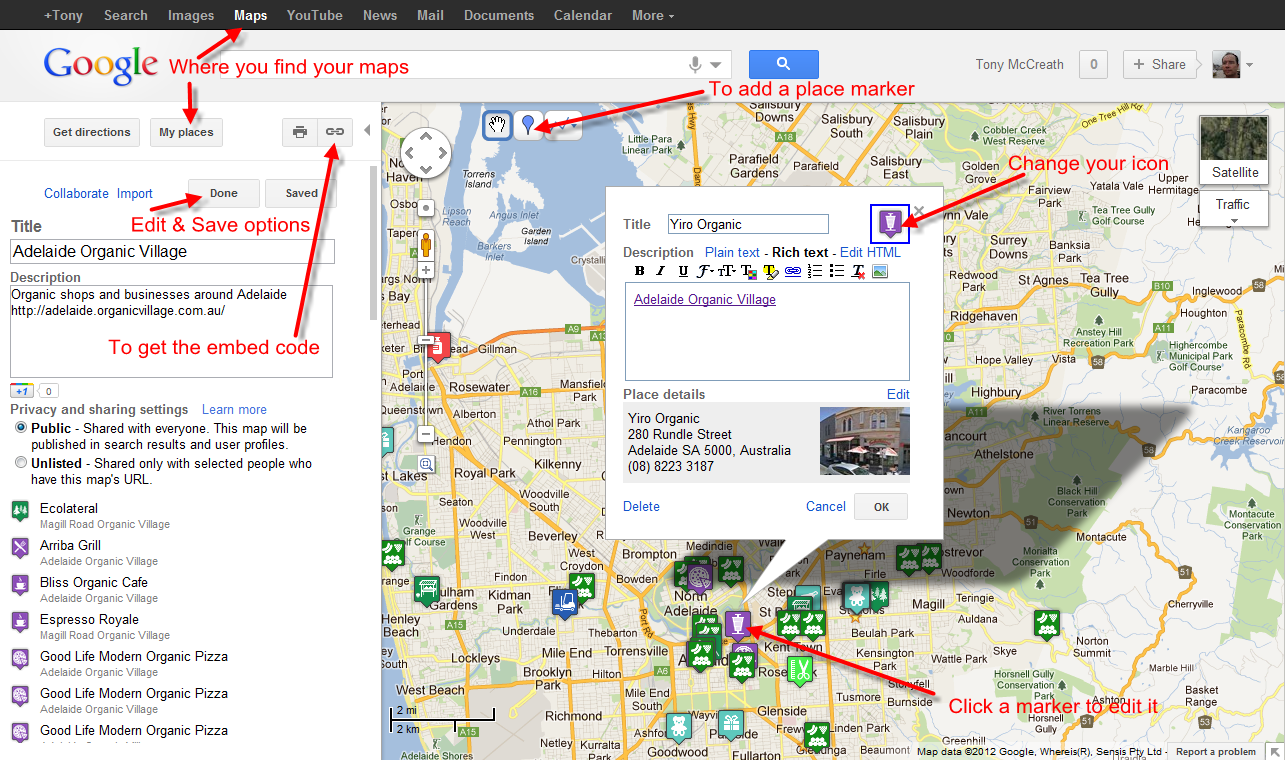Select the Public privacy radio button

pos(21,428)
